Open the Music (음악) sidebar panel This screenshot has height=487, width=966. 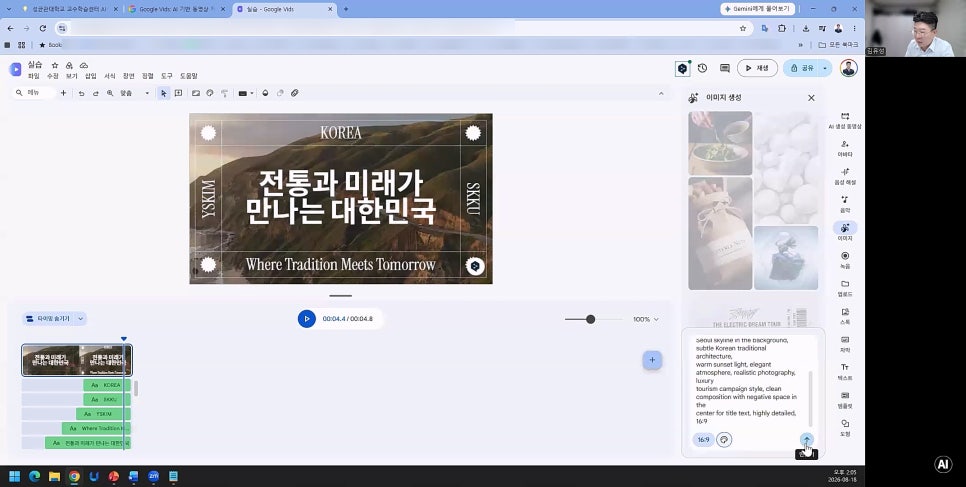845,203
